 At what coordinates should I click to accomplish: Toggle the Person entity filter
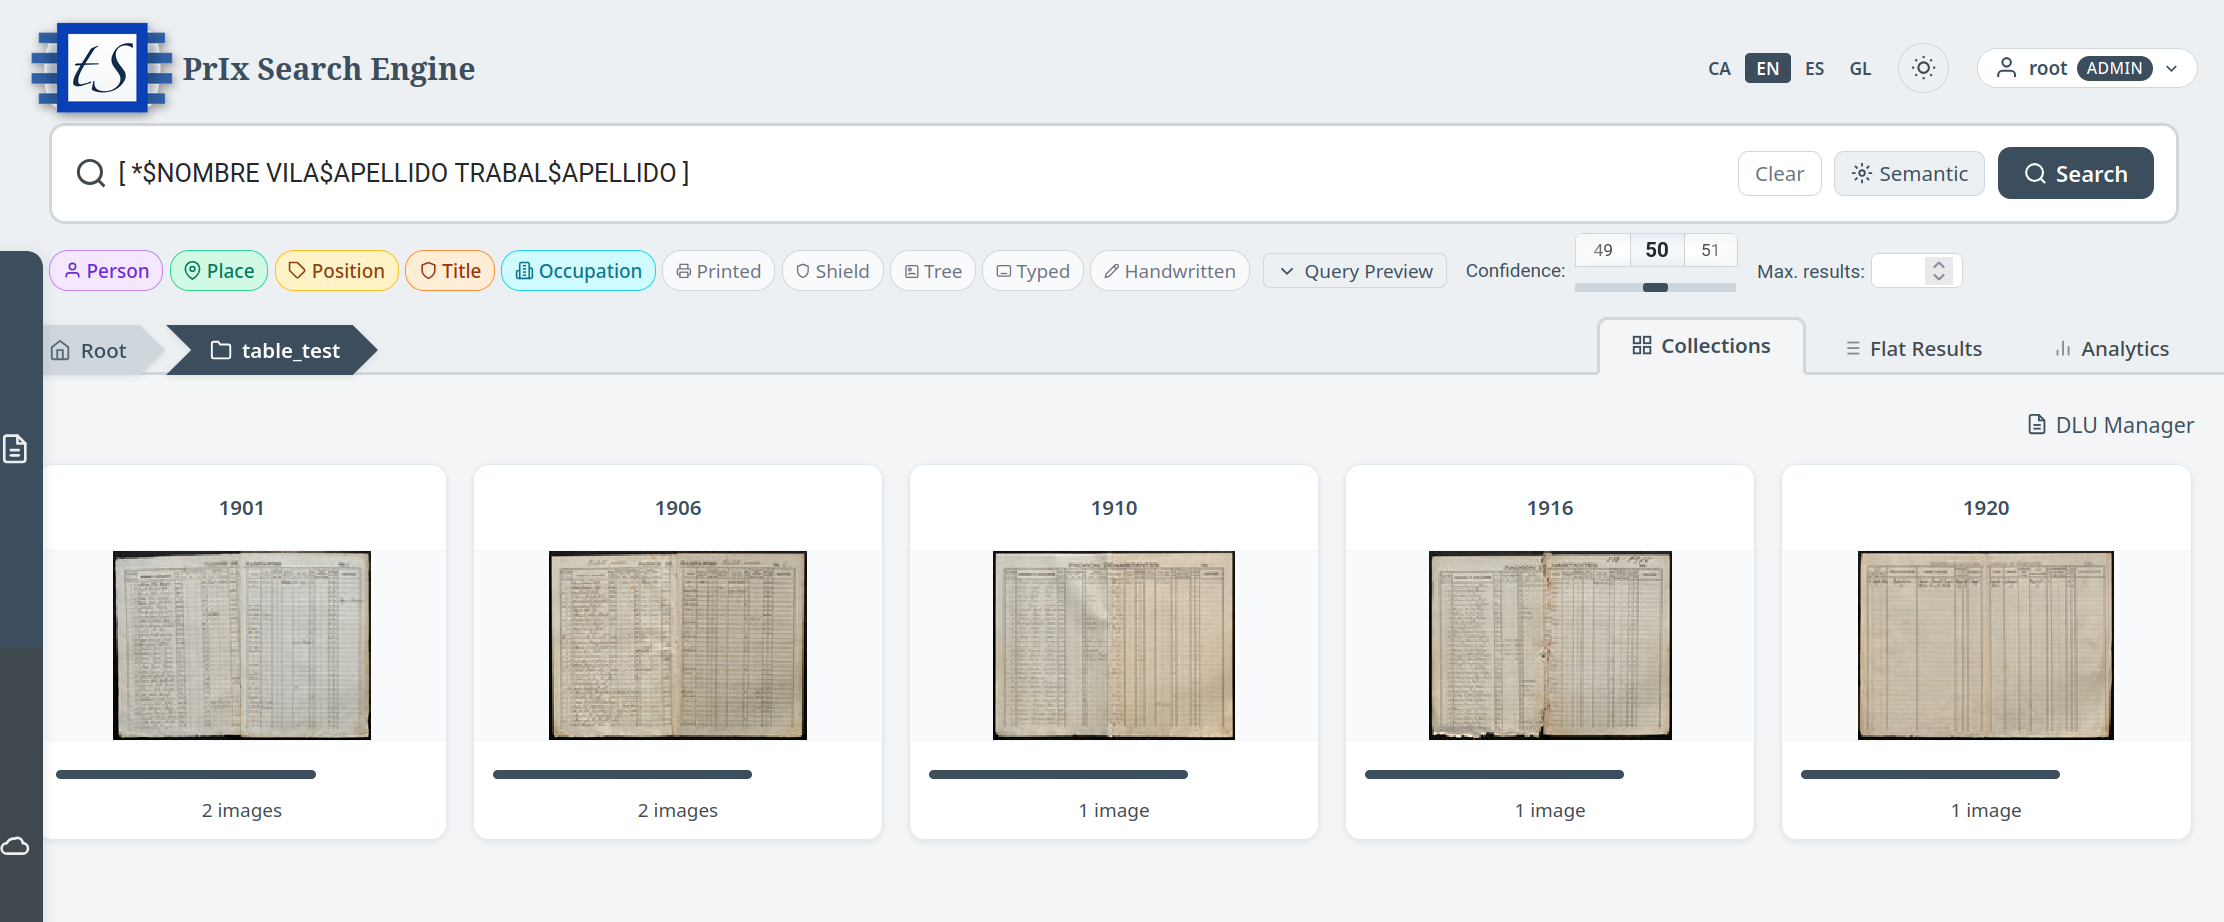coord(106,271)
